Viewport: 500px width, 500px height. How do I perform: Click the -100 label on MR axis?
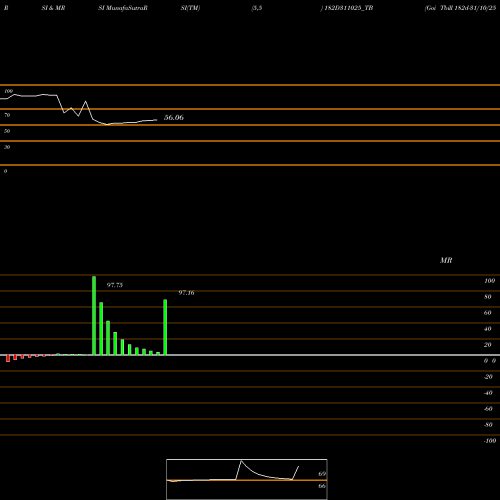(490, 441)
